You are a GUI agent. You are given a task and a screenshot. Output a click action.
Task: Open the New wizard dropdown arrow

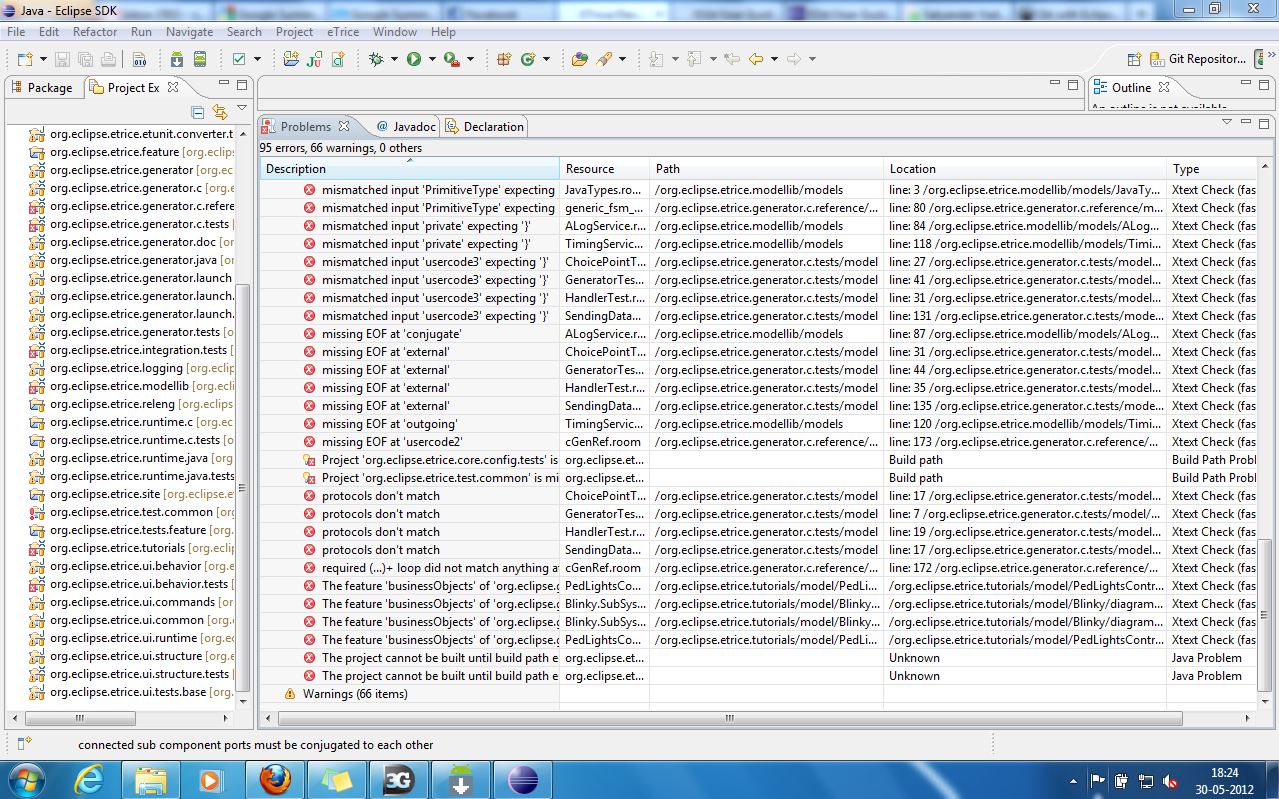pos(41,59)
